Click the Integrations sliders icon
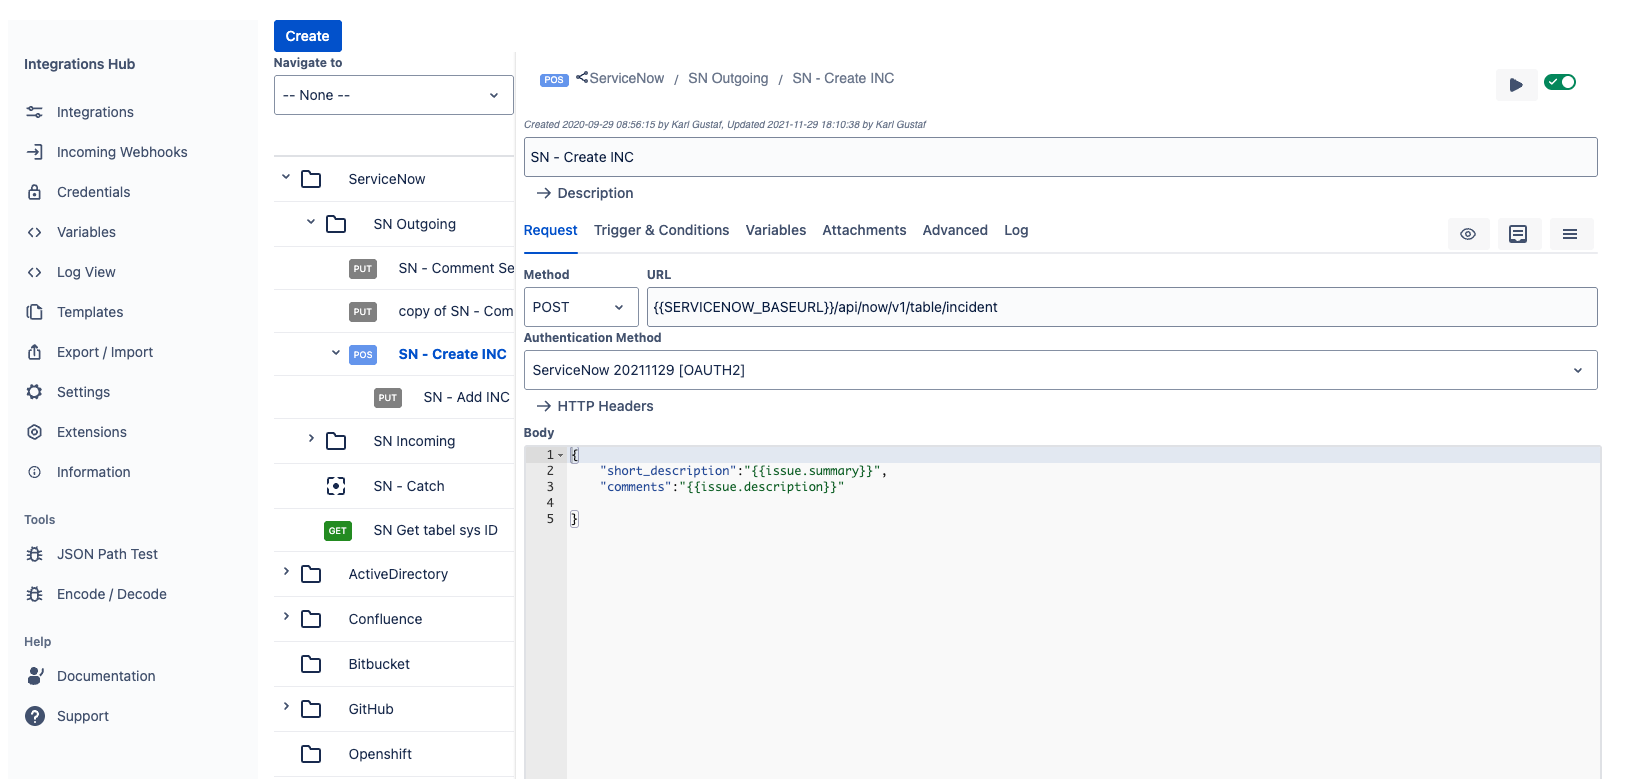This screenshot has width=1627, height=779. [34, 112]
